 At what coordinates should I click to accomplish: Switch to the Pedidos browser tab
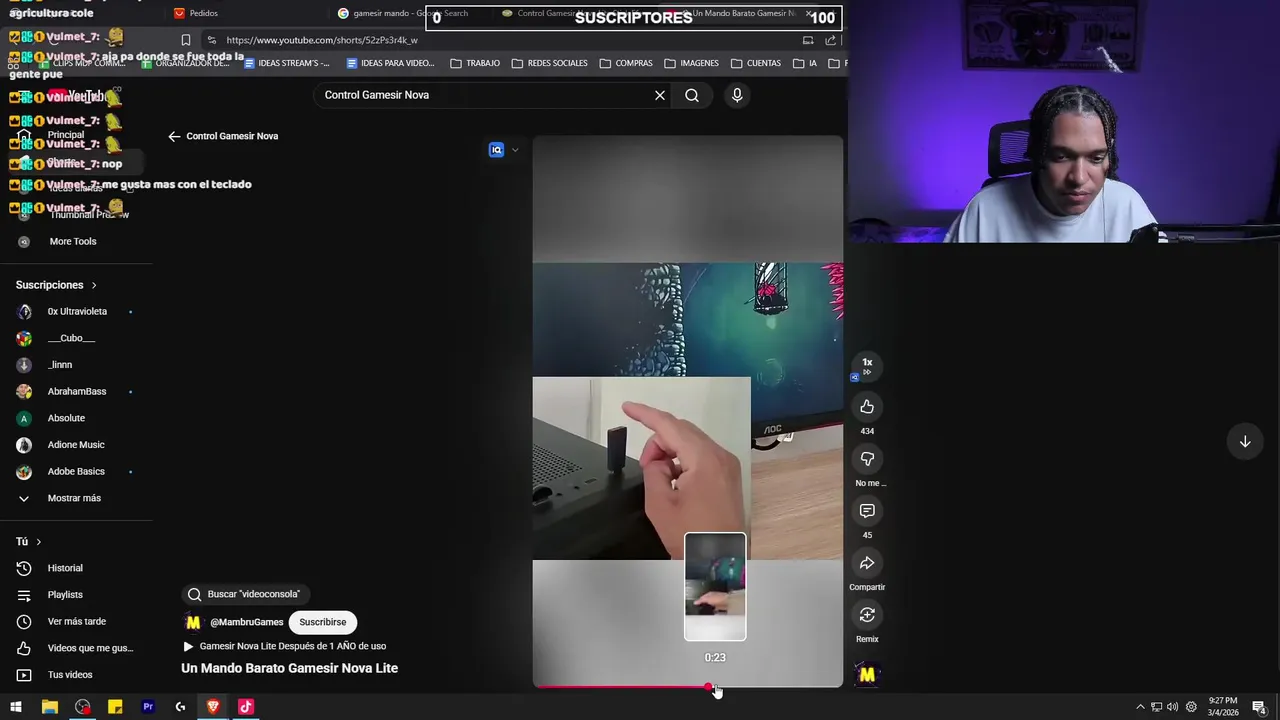click(x=204, y=13)
